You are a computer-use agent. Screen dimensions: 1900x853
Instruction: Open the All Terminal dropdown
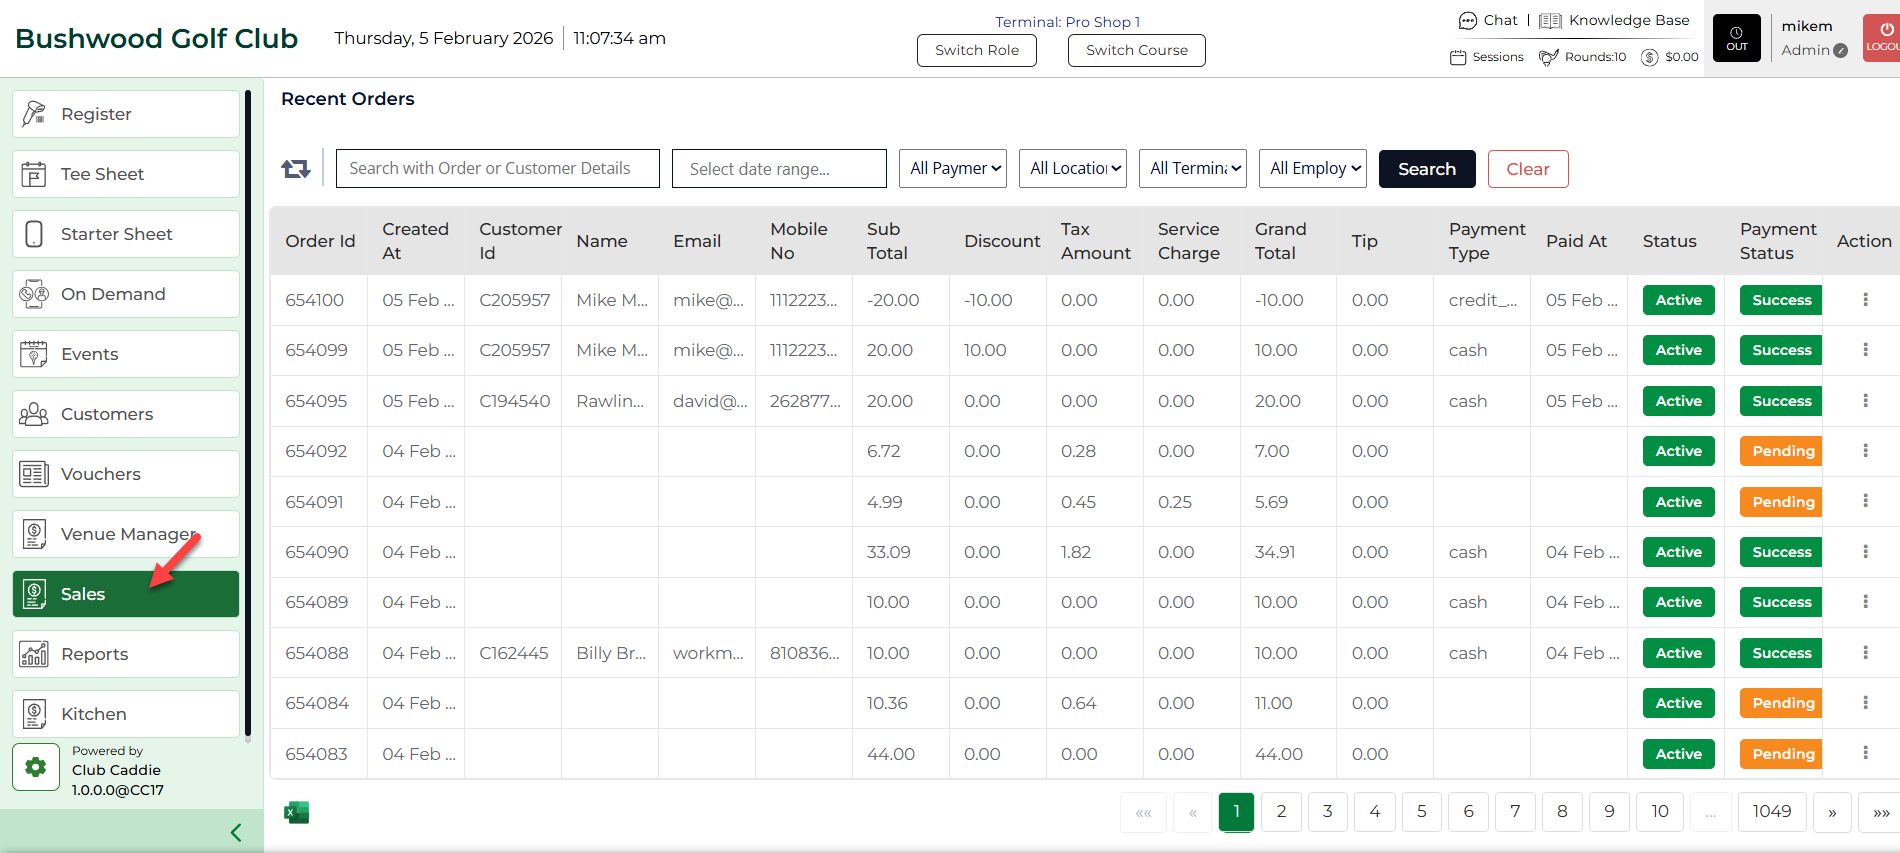click(1193, 169)
